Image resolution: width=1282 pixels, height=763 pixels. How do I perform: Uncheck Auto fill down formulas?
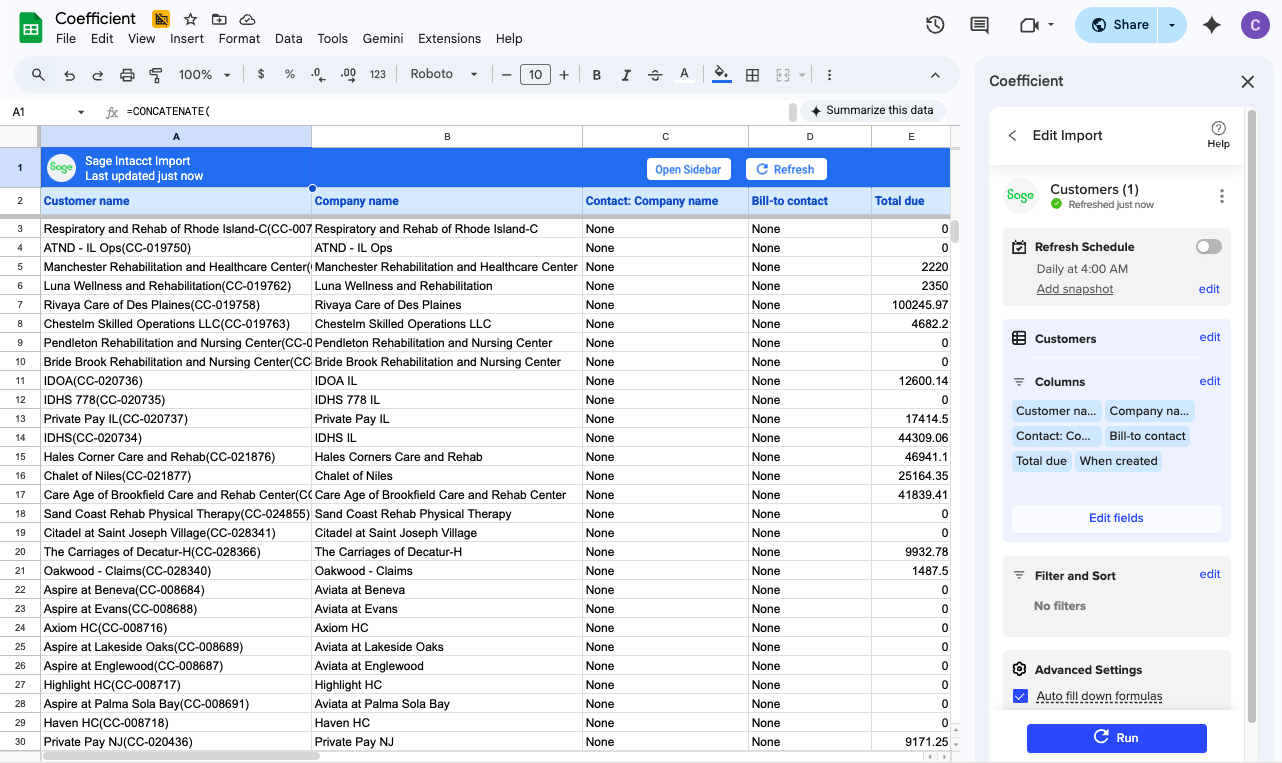point(1020,695)
